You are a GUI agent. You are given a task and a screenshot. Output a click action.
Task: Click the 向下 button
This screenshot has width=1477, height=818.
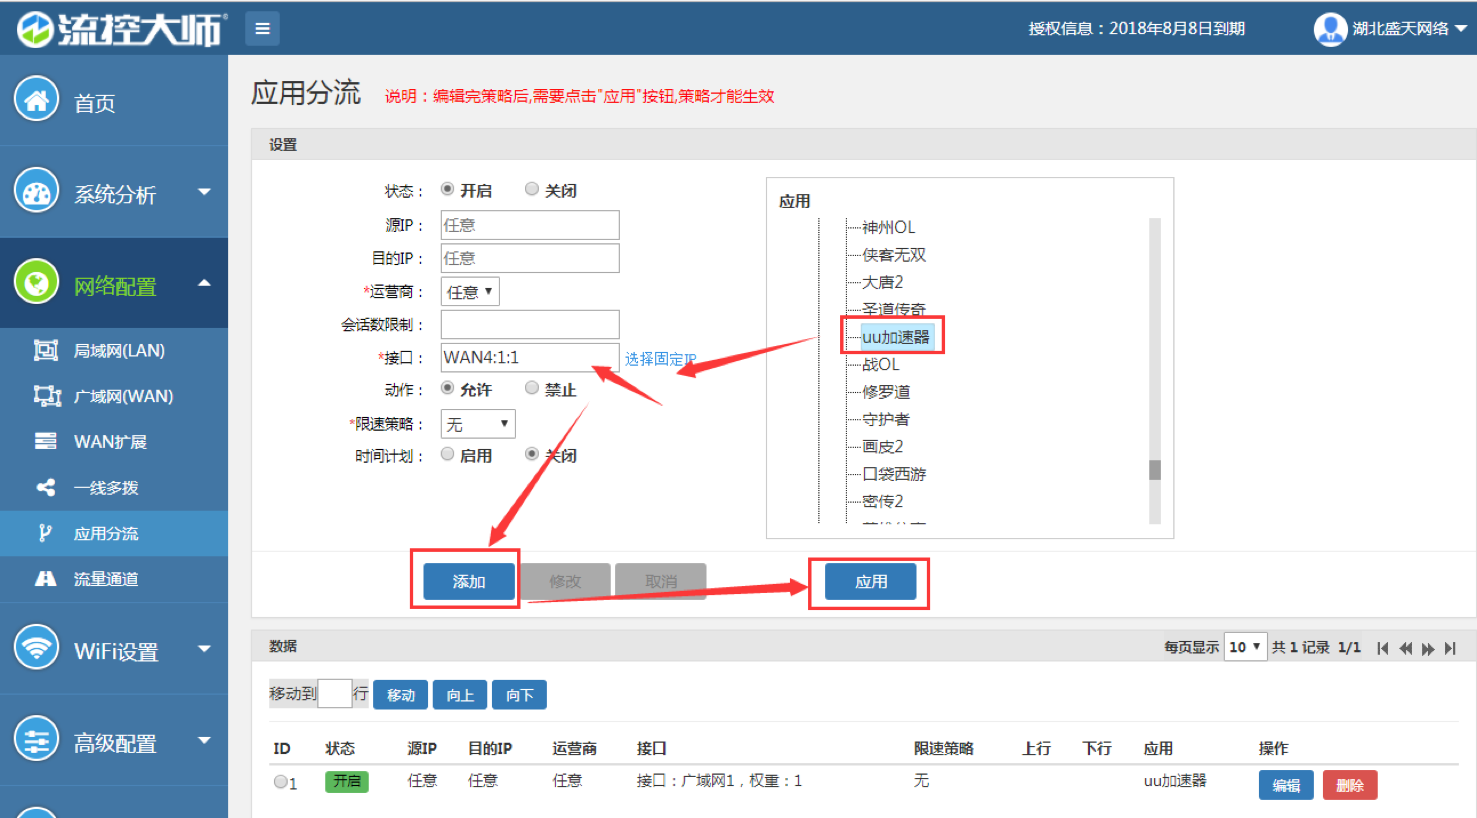(519, 695)
